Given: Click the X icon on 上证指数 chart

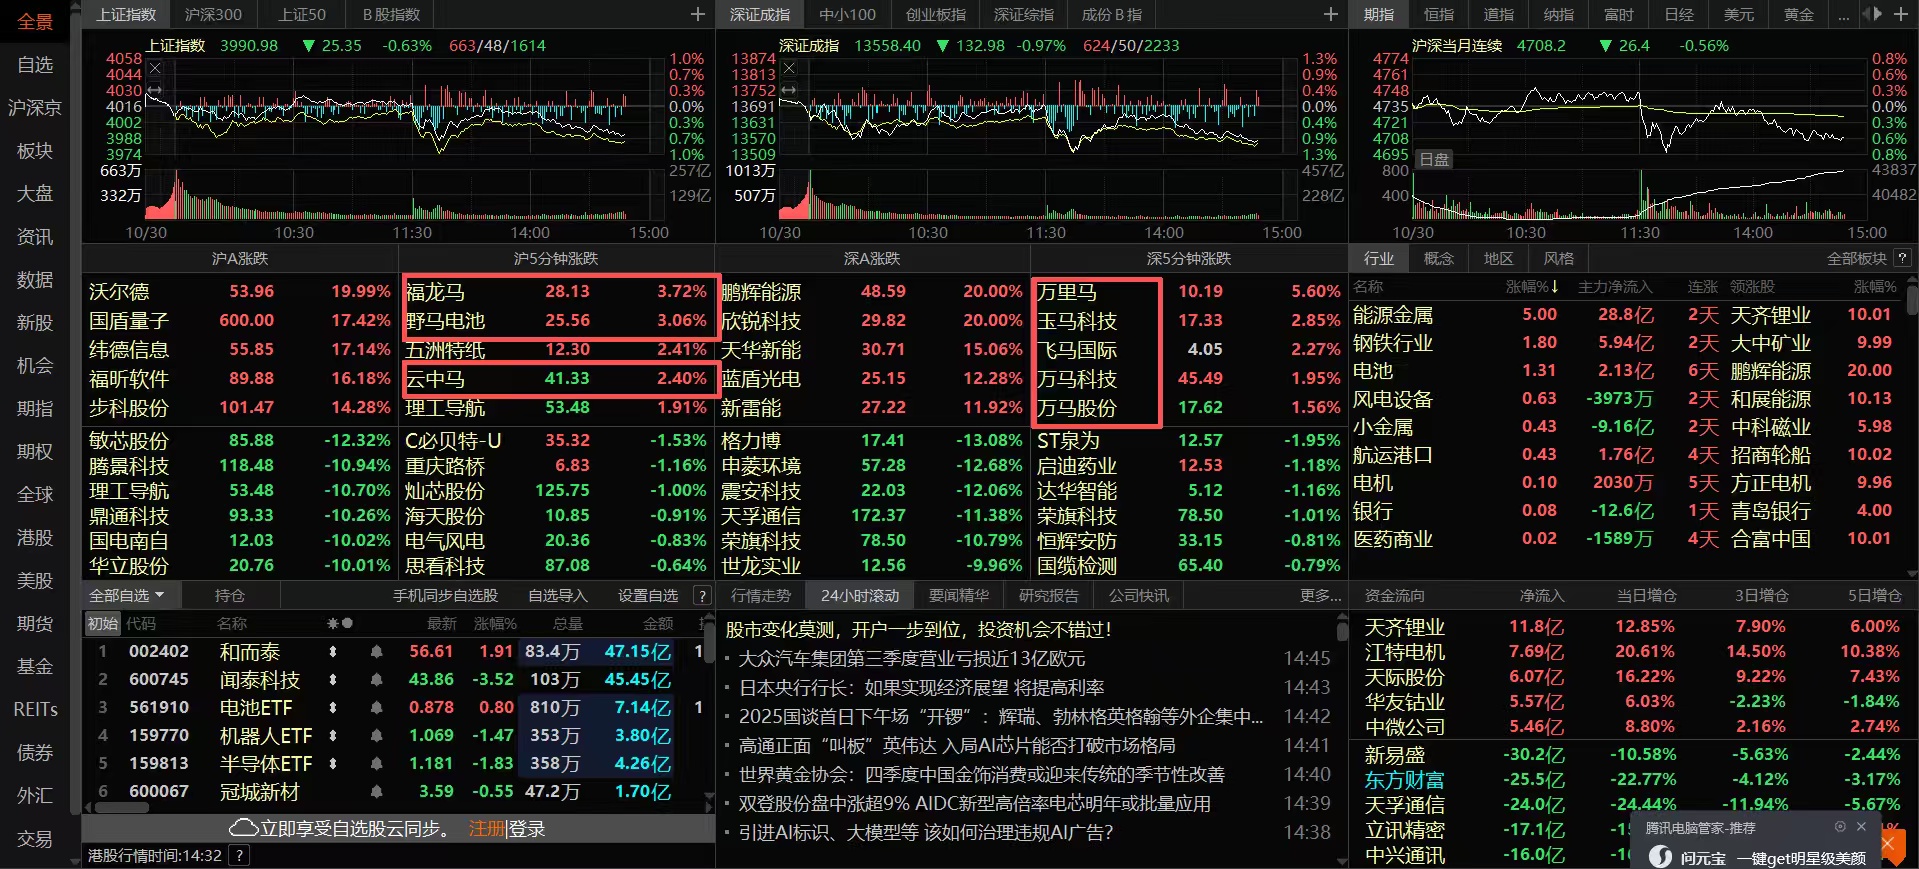Looking at the screenshot, I should click(155, 69).
